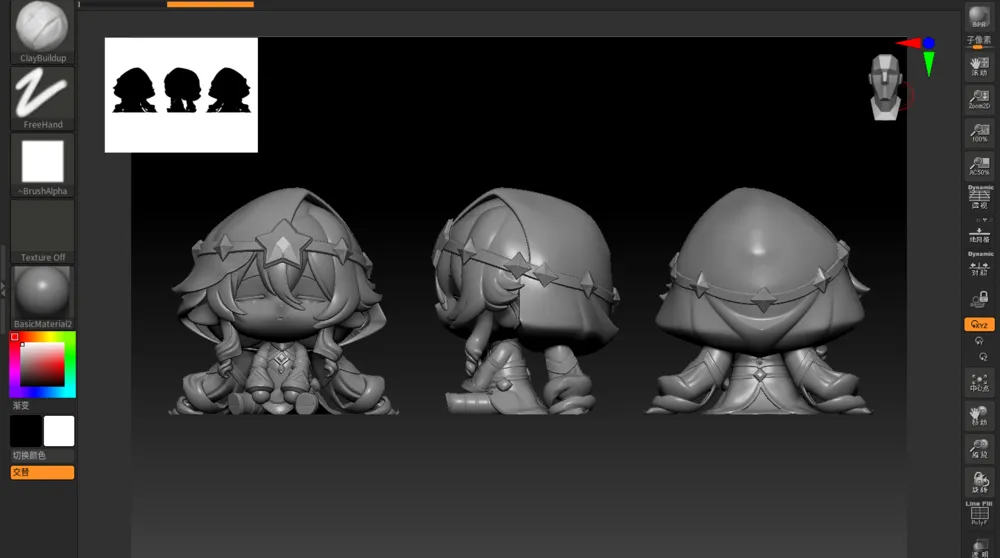
Task: Click the blue Z axis dot
Action: 929,43
